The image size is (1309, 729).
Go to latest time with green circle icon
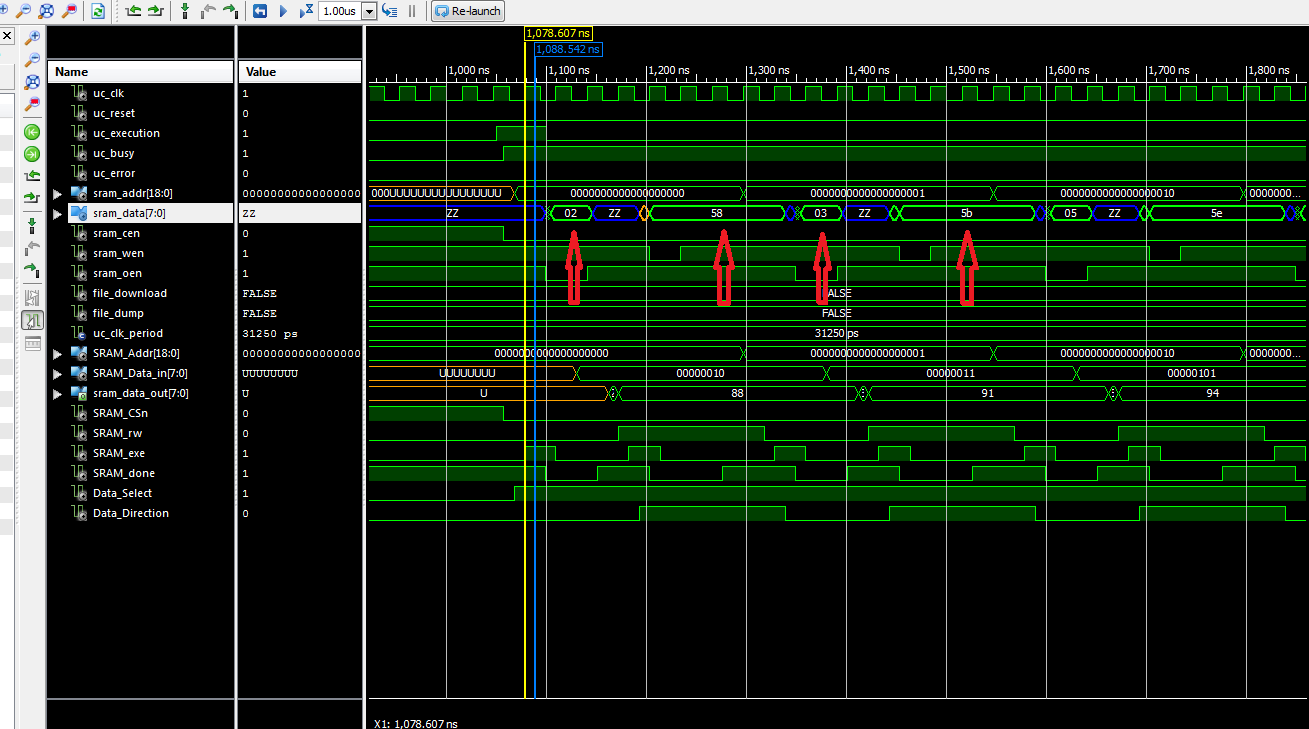32,154
